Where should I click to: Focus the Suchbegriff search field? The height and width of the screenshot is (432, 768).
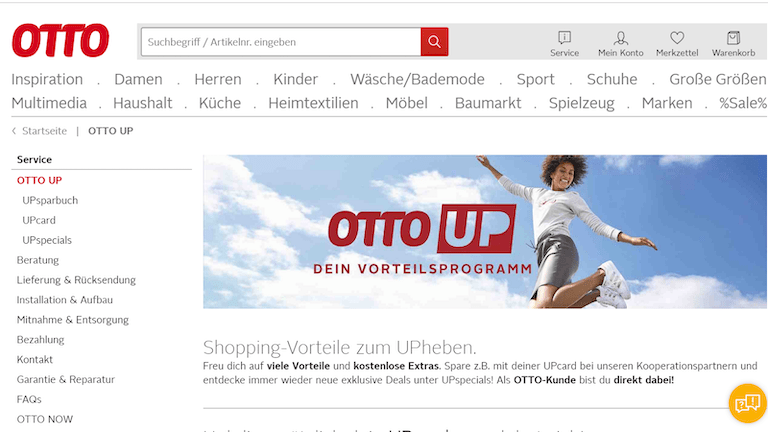[x=281, y=42]
